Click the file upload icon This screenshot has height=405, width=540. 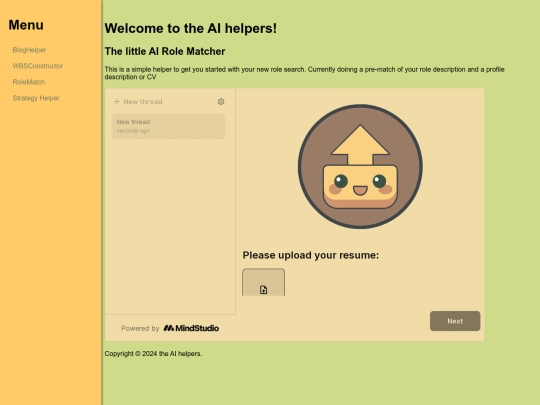click(x=263, y=290)
